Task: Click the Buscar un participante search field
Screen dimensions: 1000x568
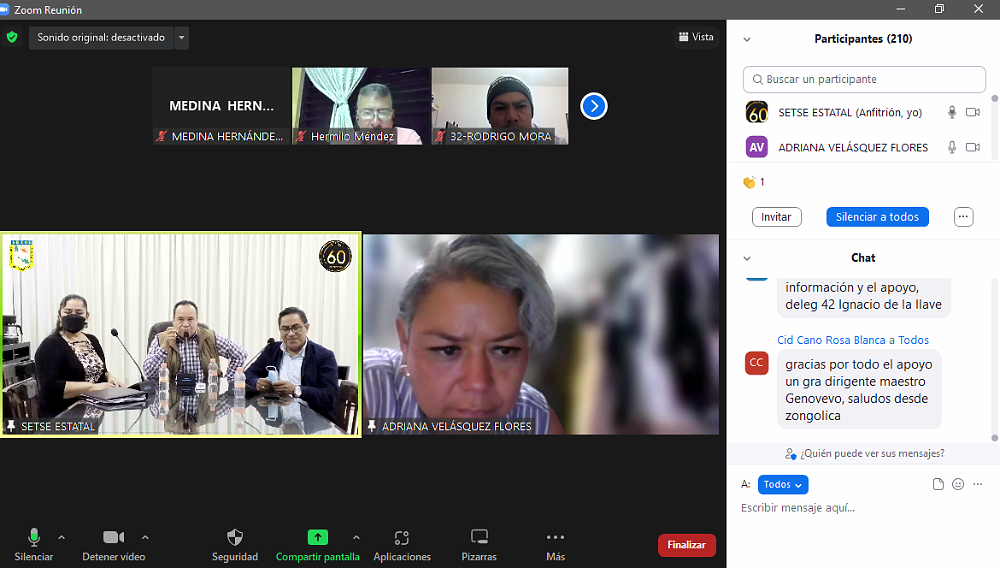Action: [864, 79]
